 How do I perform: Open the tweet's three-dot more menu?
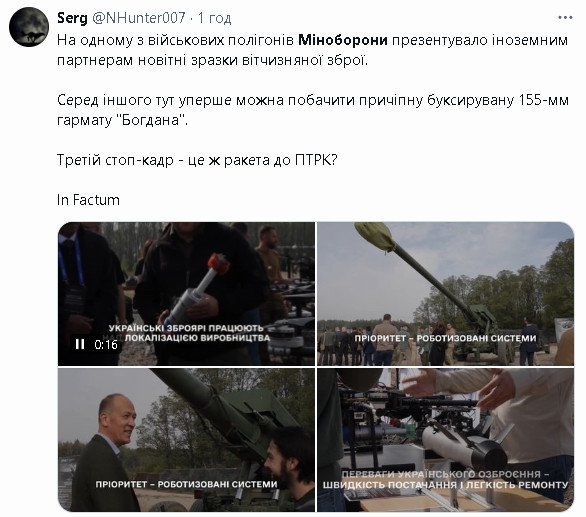[565, 18]
